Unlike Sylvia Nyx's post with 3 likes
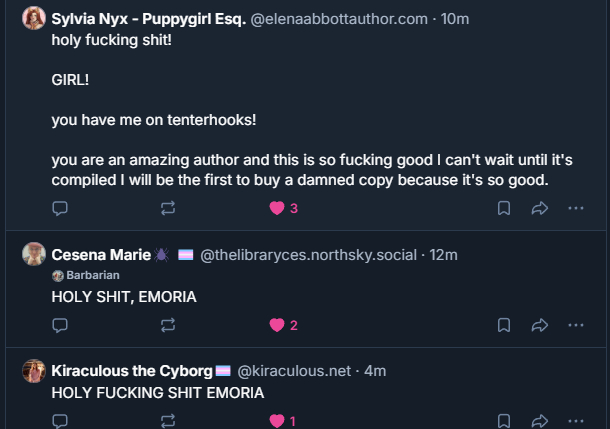Viewport: 610px width, 429px height. tap(277, 208)
